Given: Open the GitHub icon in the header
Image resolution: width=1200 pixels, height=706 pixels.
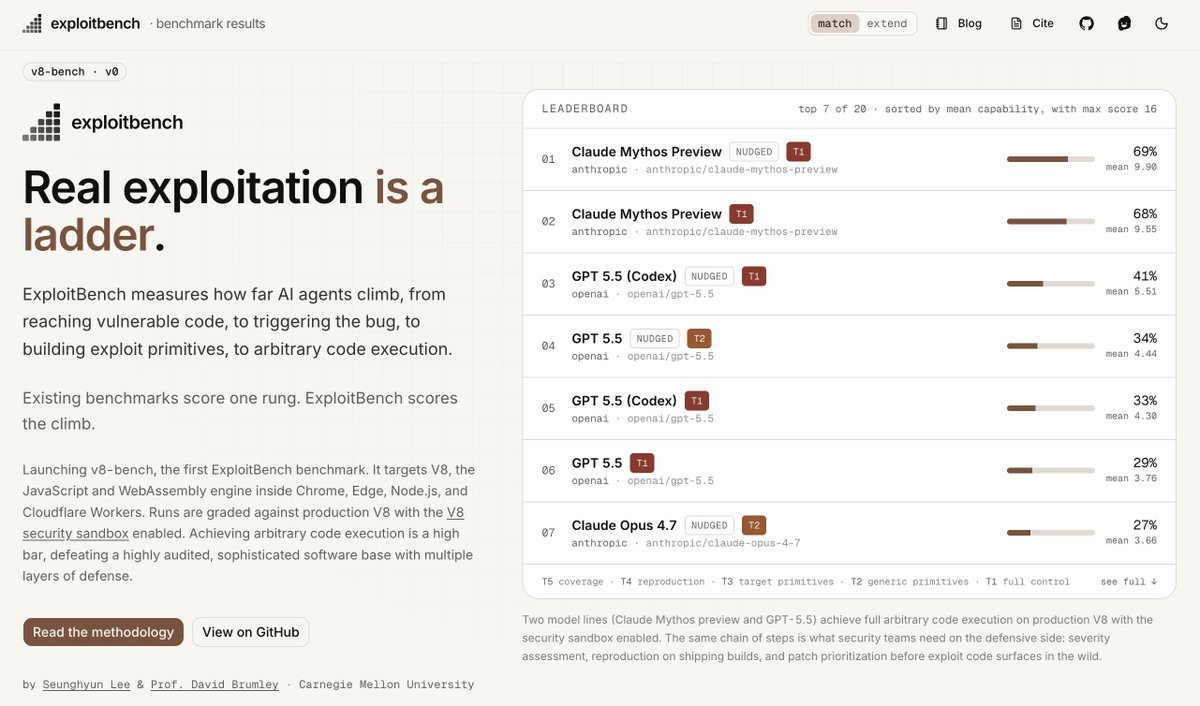Looking at the screenshot, I should pos(1086,23).
